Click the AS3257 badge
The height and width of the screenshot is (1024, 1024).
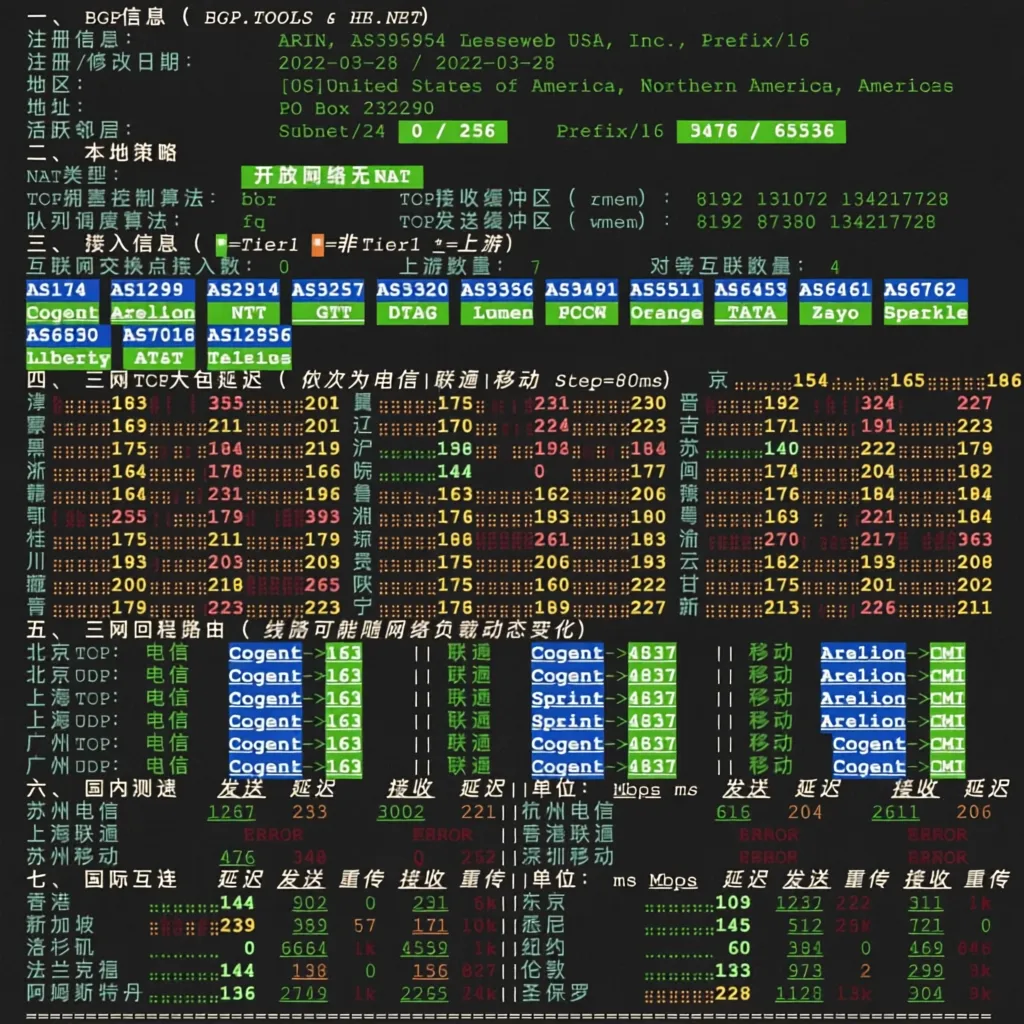point(328,289)
